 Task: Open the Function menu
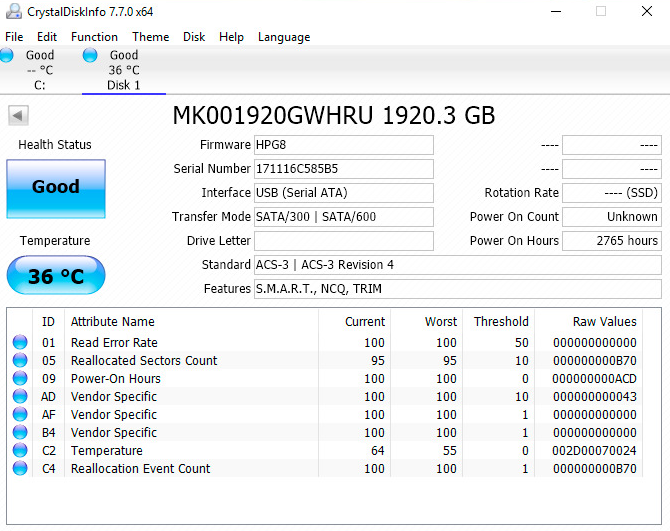94,37
